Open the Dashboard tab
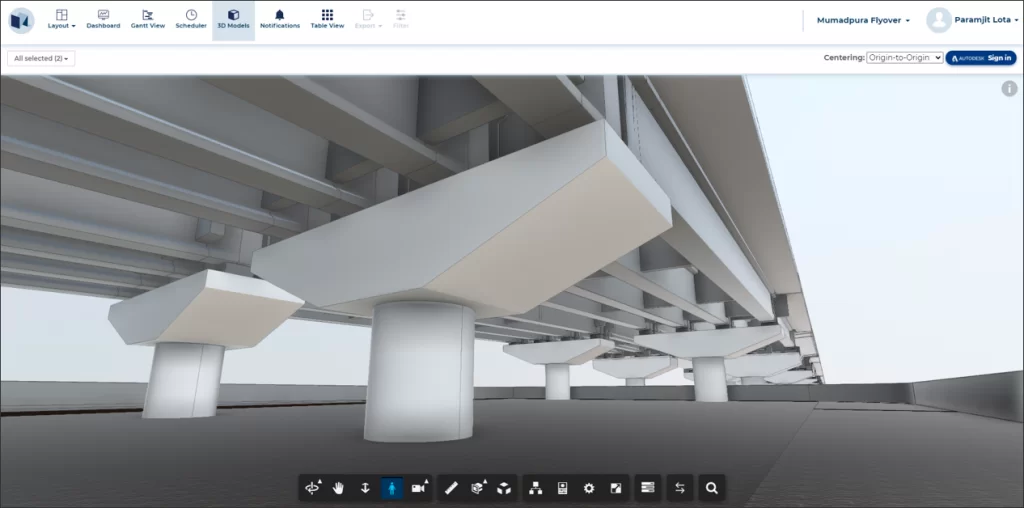Image resolution: width=1024 pixels, height=508 pixels. click(103, 20)
